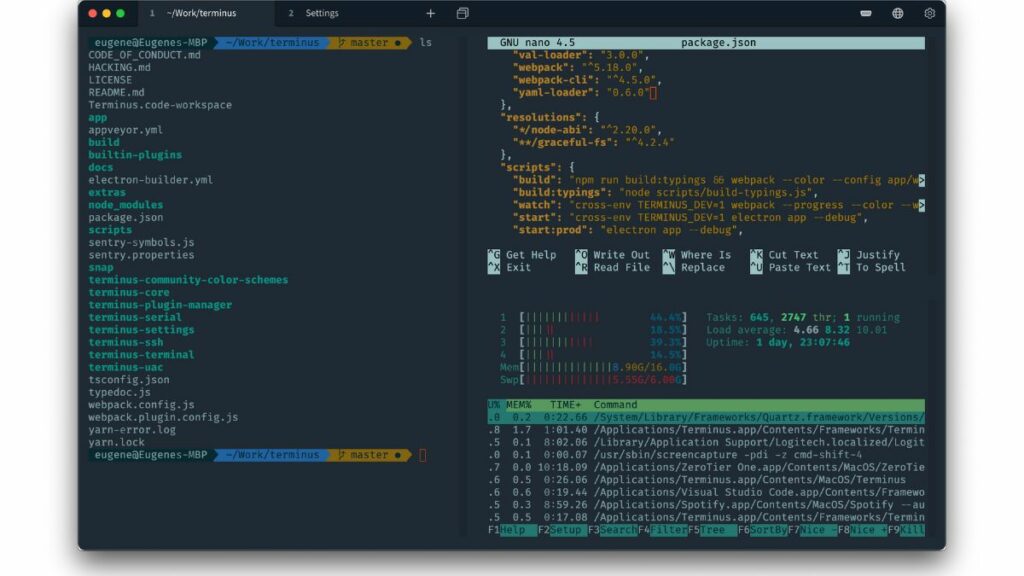Click the split-pane icon in the title bar
The width and height of the screenshot is (1024, 576).
[461, 13]
